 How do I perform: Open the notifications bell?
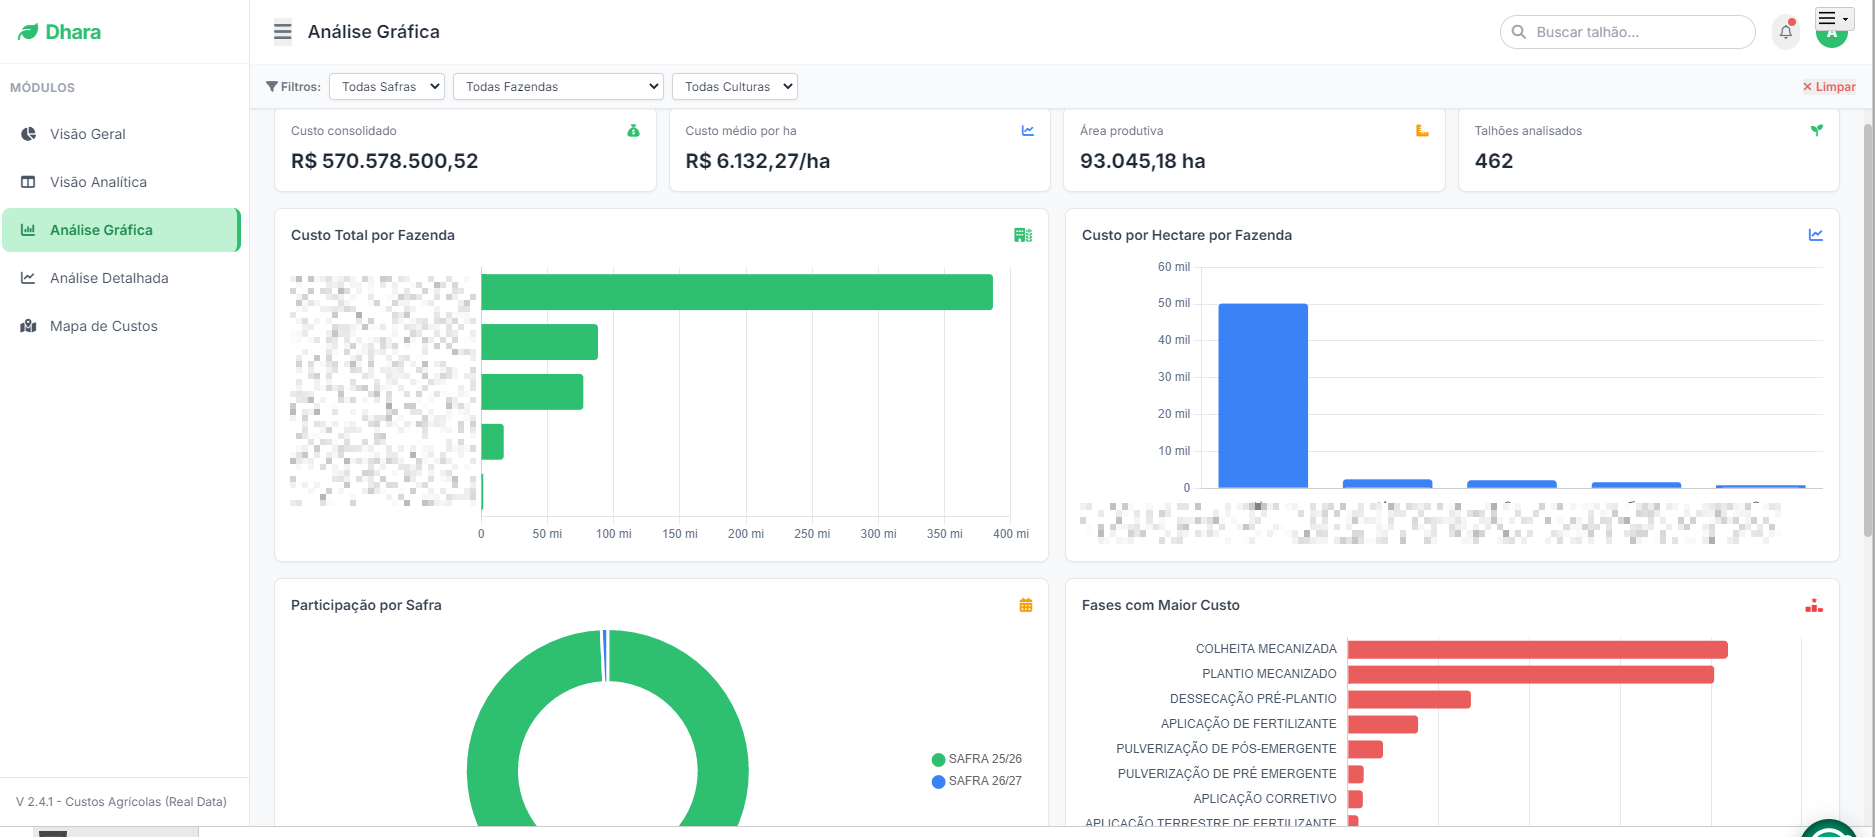(1786, 32)
